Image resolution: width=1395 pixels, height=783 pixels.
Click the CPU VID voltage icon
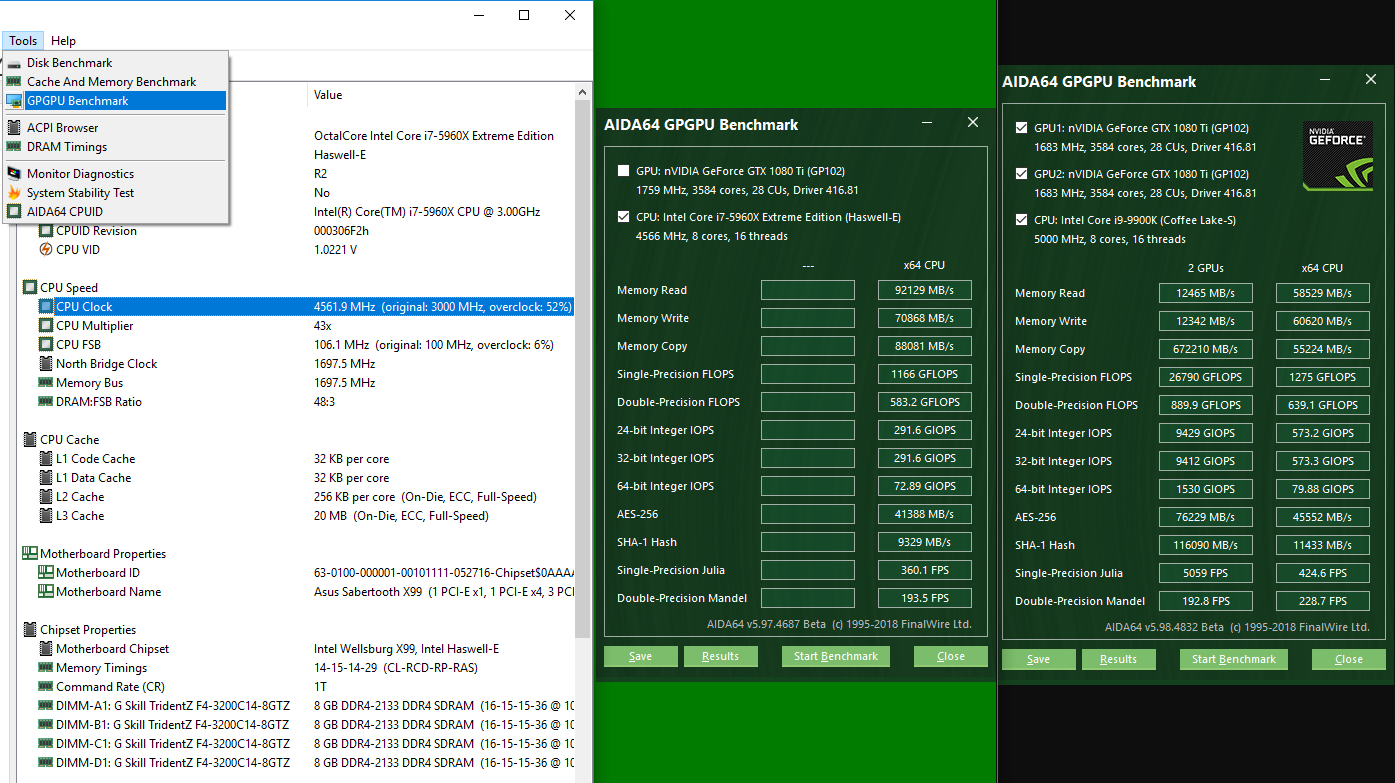pyautogui.click(x=46, y=250)
